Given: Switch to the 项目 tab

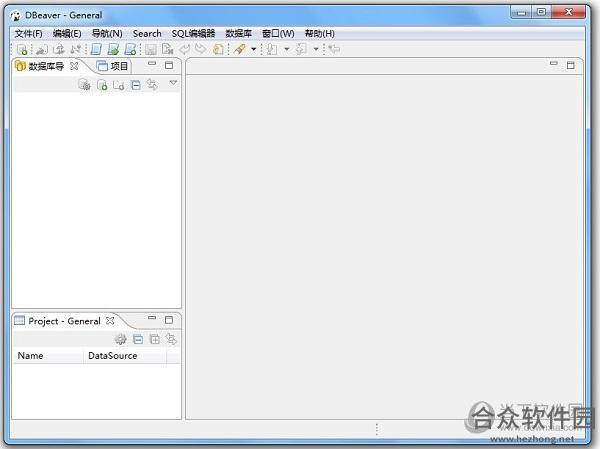Looking at the screenshot, I should pyautogui.click(x=112, y=66).
